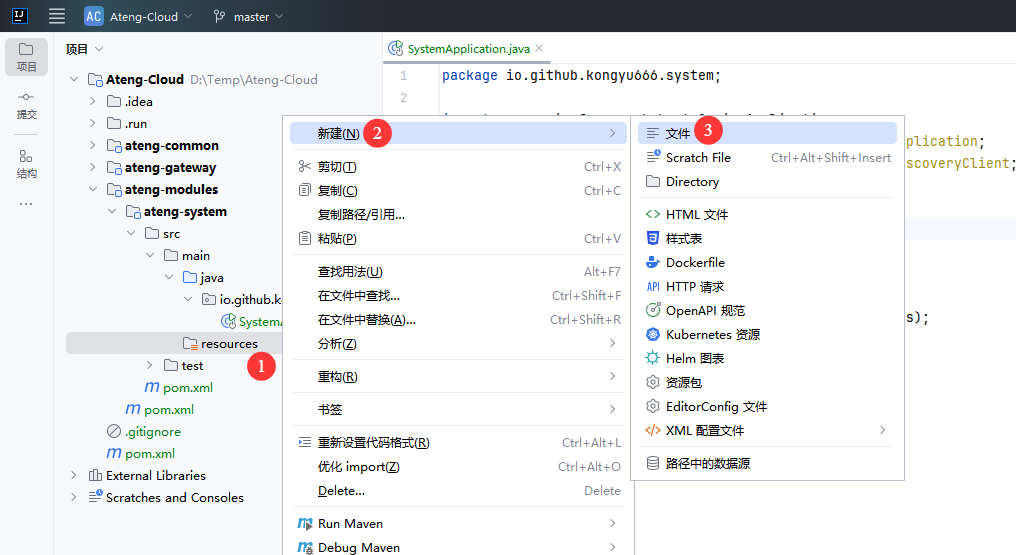
Task: Open the Project tool window icon
Action: (26, 56)
